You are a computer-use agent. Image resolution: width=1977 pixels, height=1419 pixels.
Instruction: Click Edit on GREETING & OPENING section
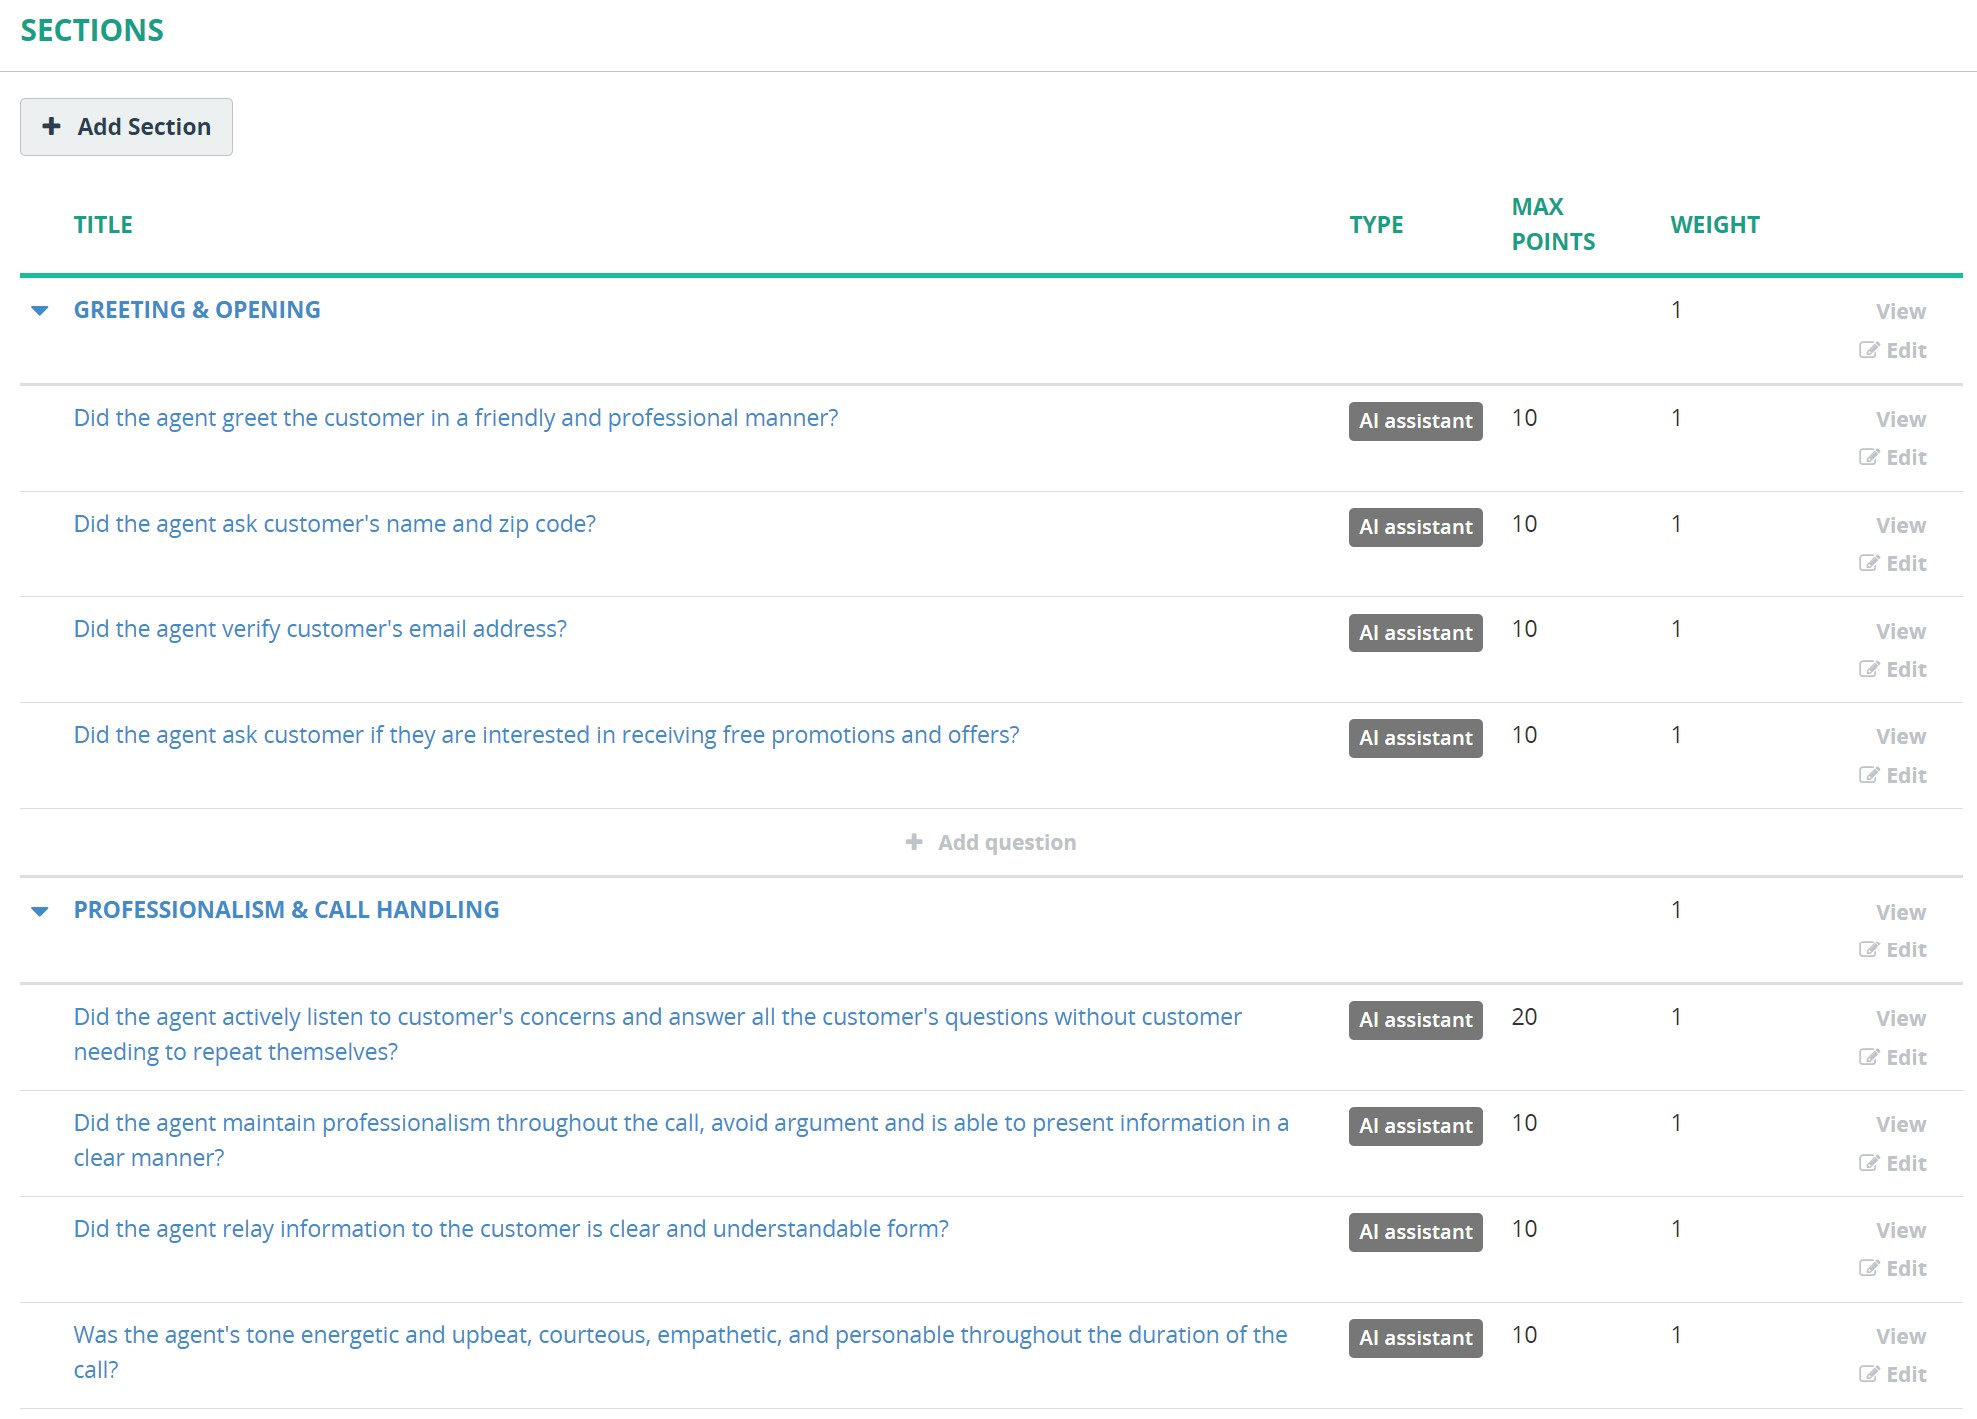1896,349
